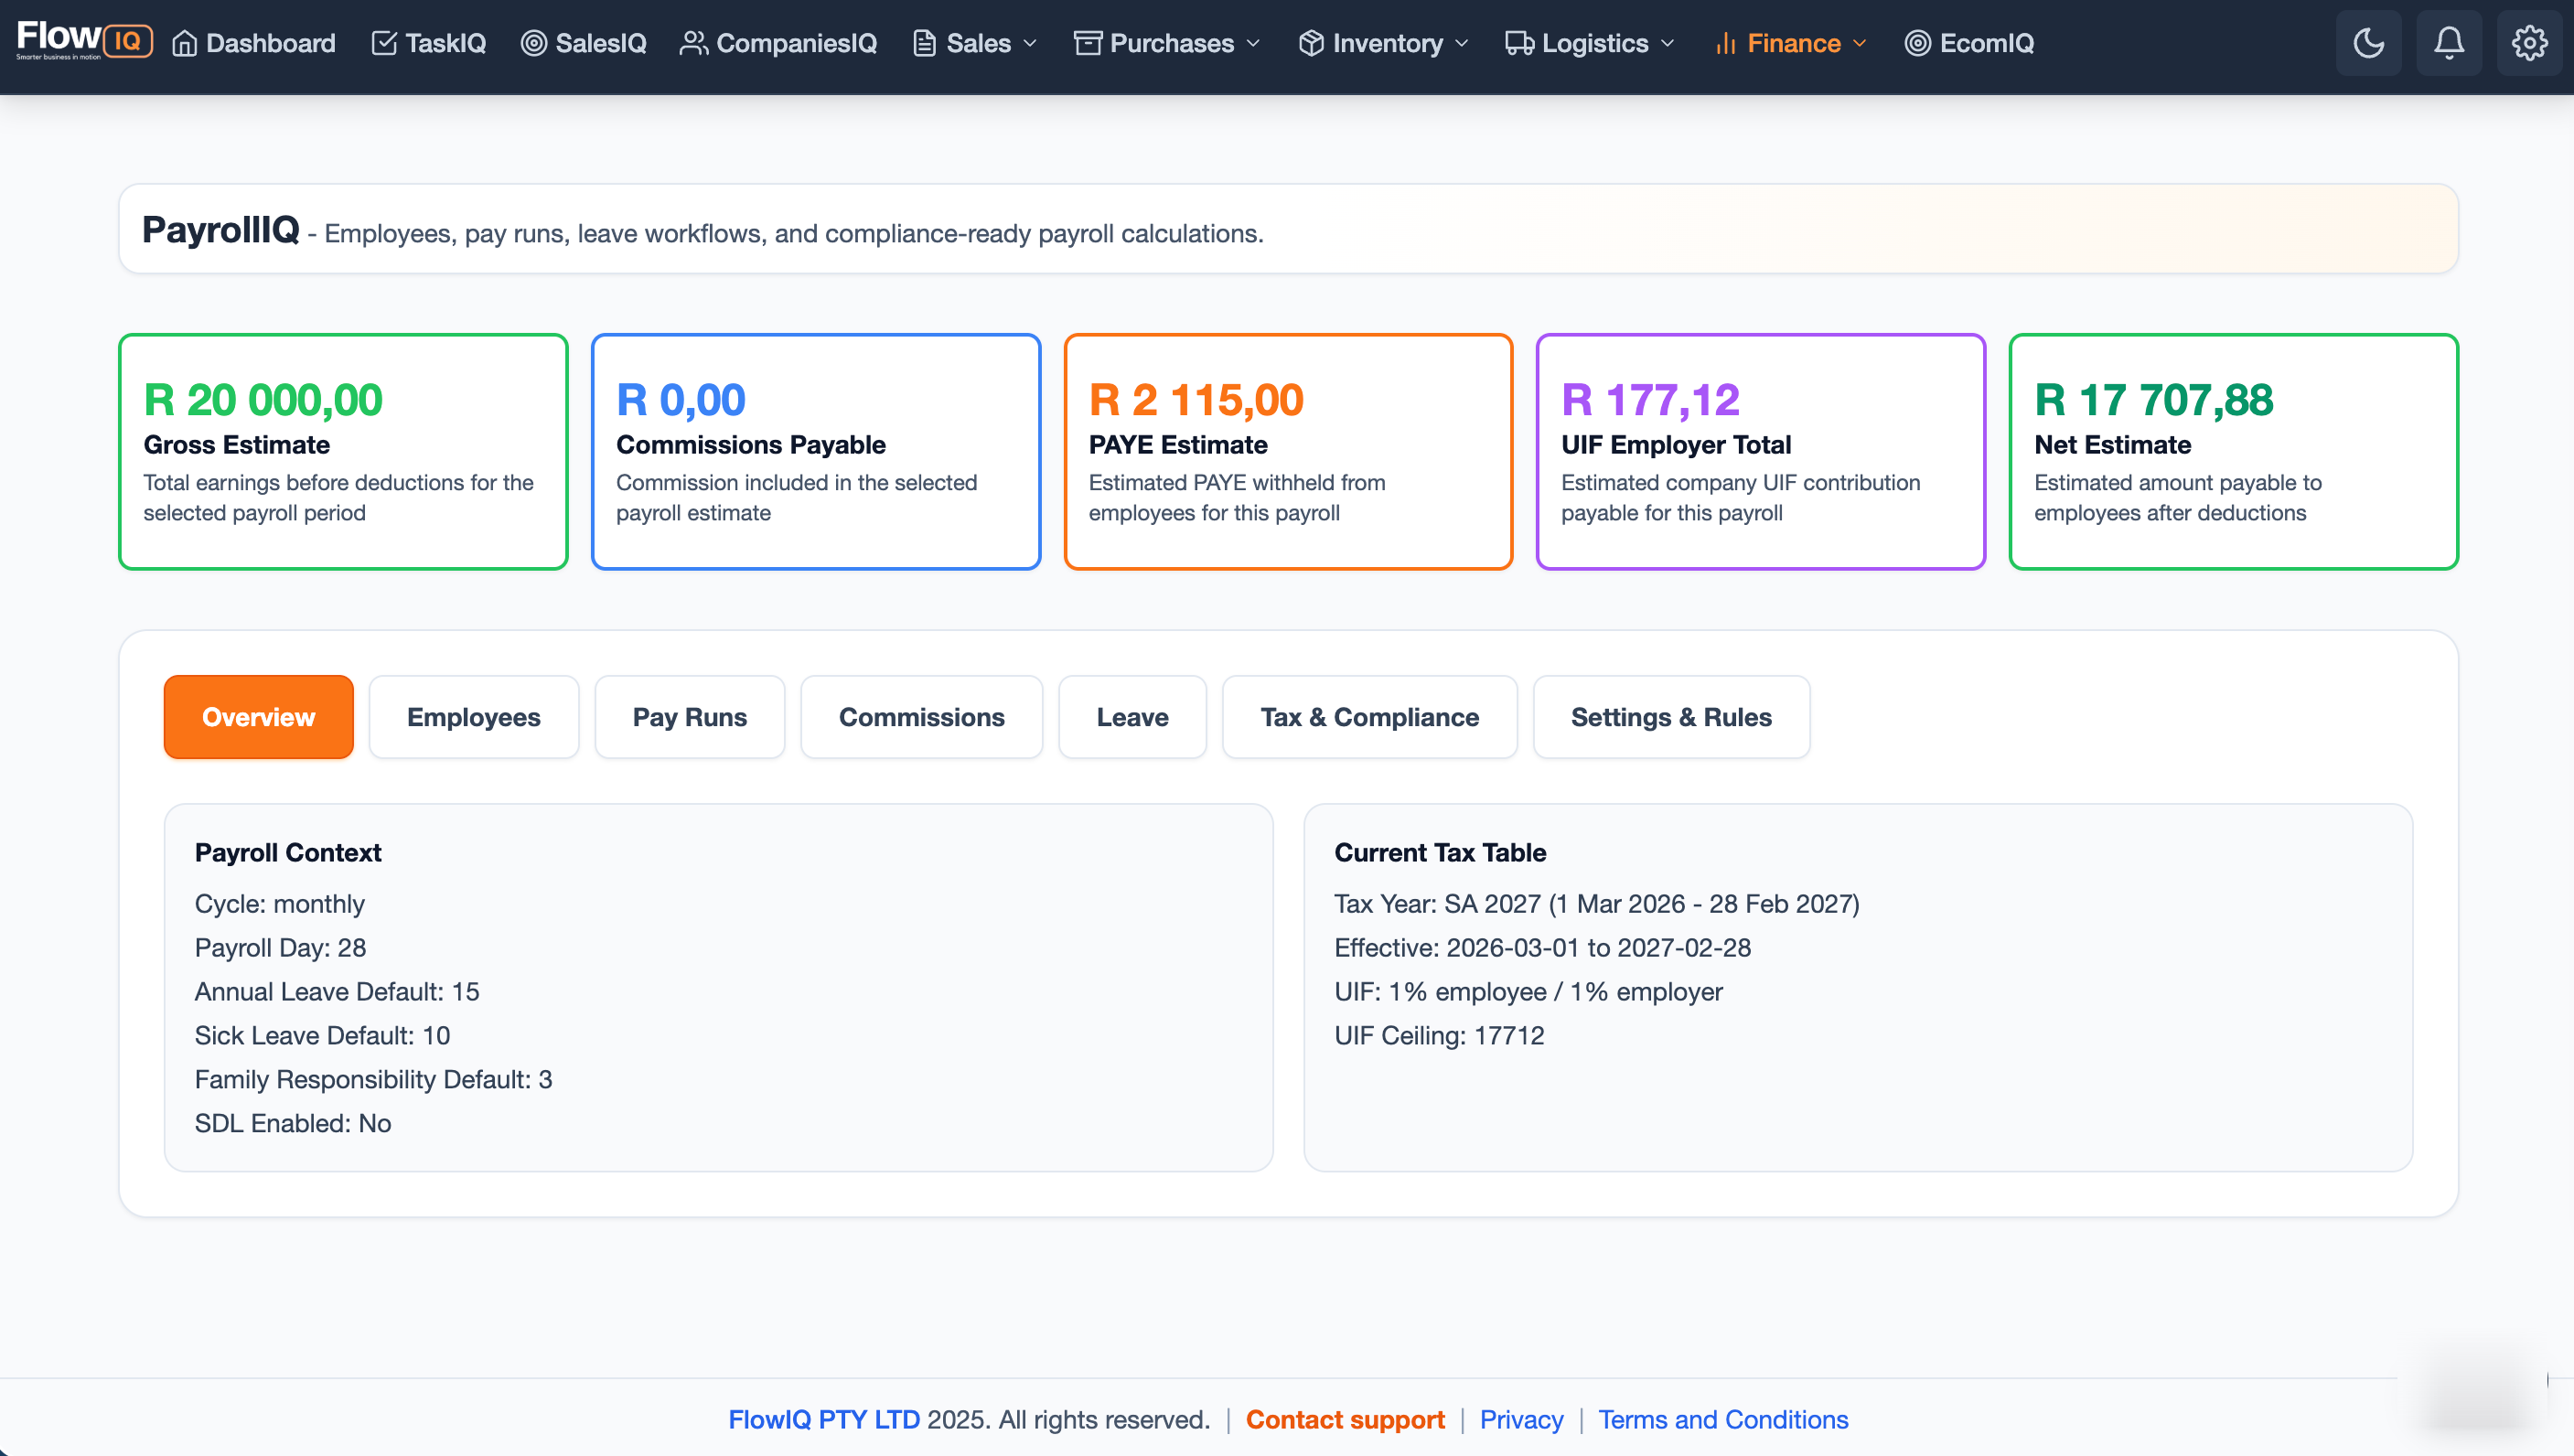Open notifications via the bell icon

point(2449,42)
